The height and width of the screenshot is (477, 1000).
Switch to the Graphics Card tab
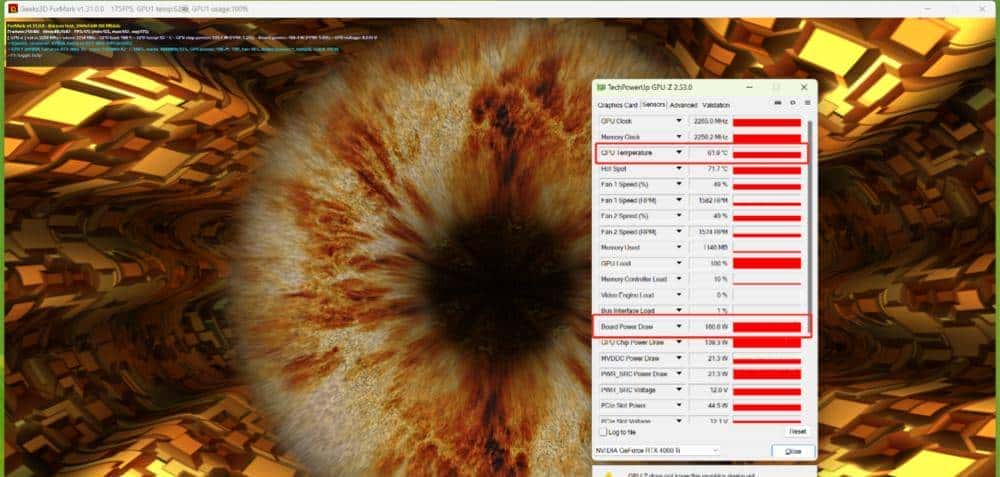tap(617, 105)
